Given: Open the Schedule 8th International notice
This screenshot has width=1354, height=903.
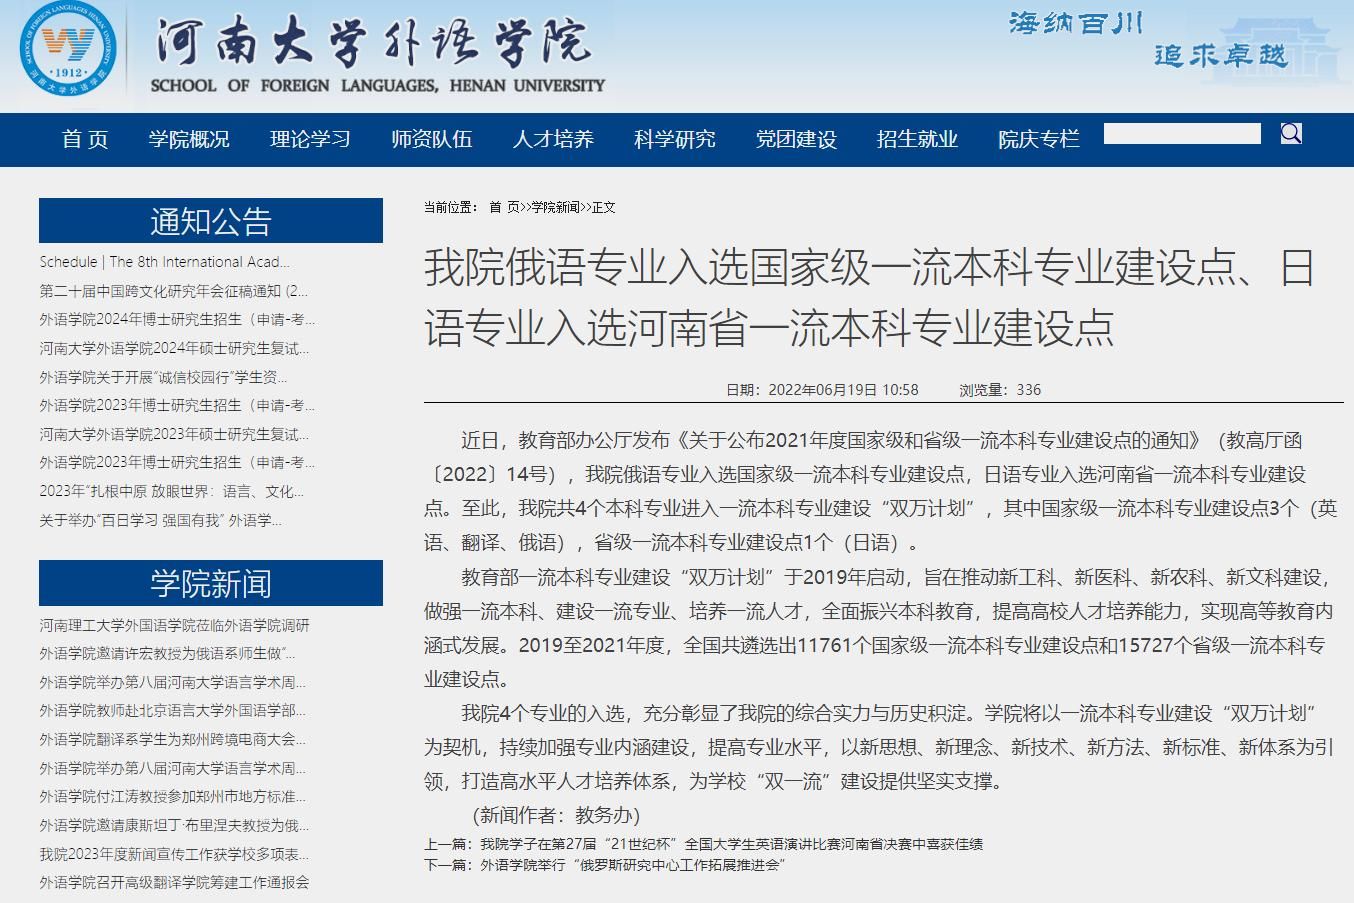Looking at the screenshot, I should coord(164,262).
